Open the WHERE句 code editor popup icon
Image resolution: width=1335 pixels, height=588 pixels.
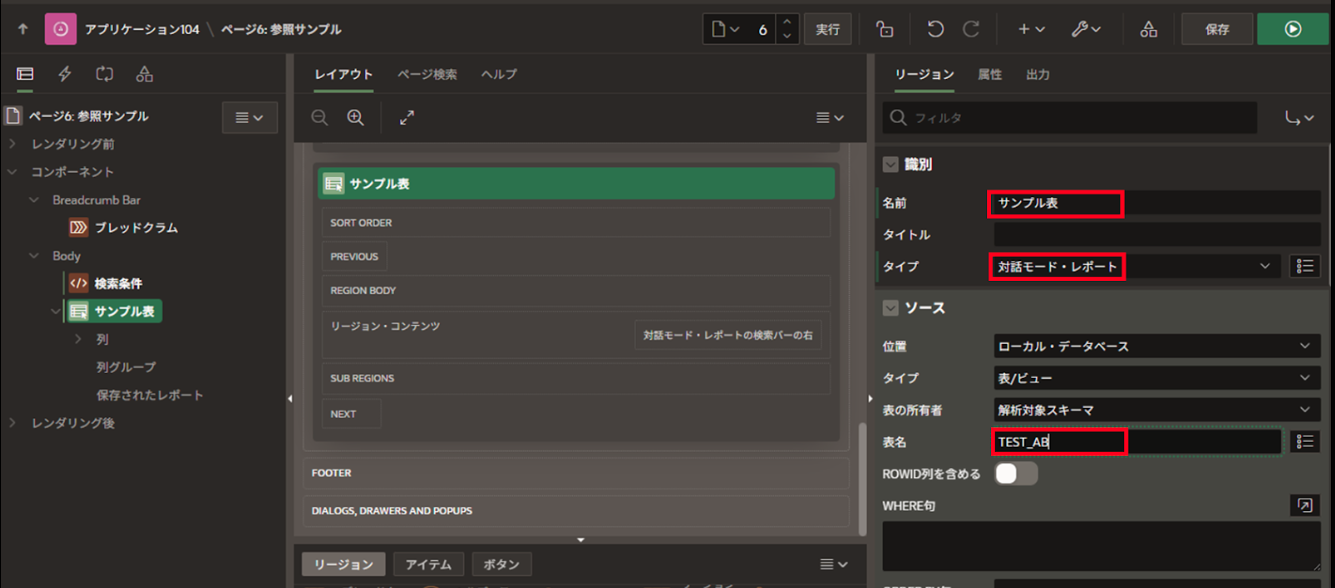click(1304, 506)
